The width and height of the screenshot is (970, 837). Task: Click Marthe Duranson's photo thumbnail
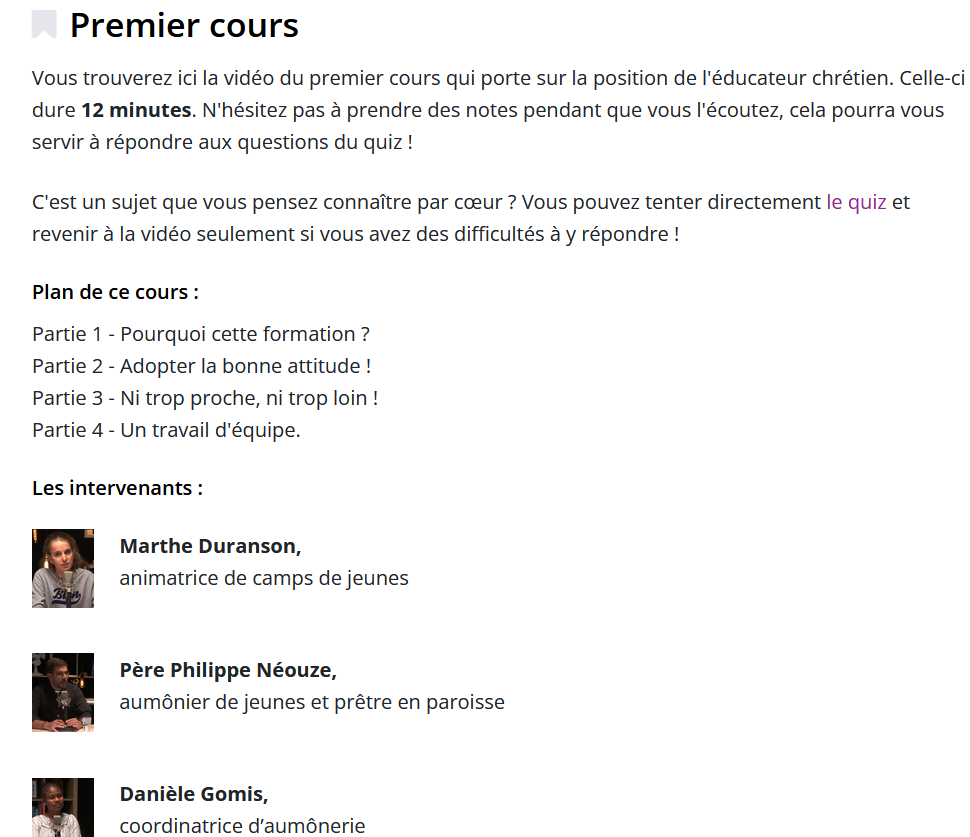(x=63, y=569)
